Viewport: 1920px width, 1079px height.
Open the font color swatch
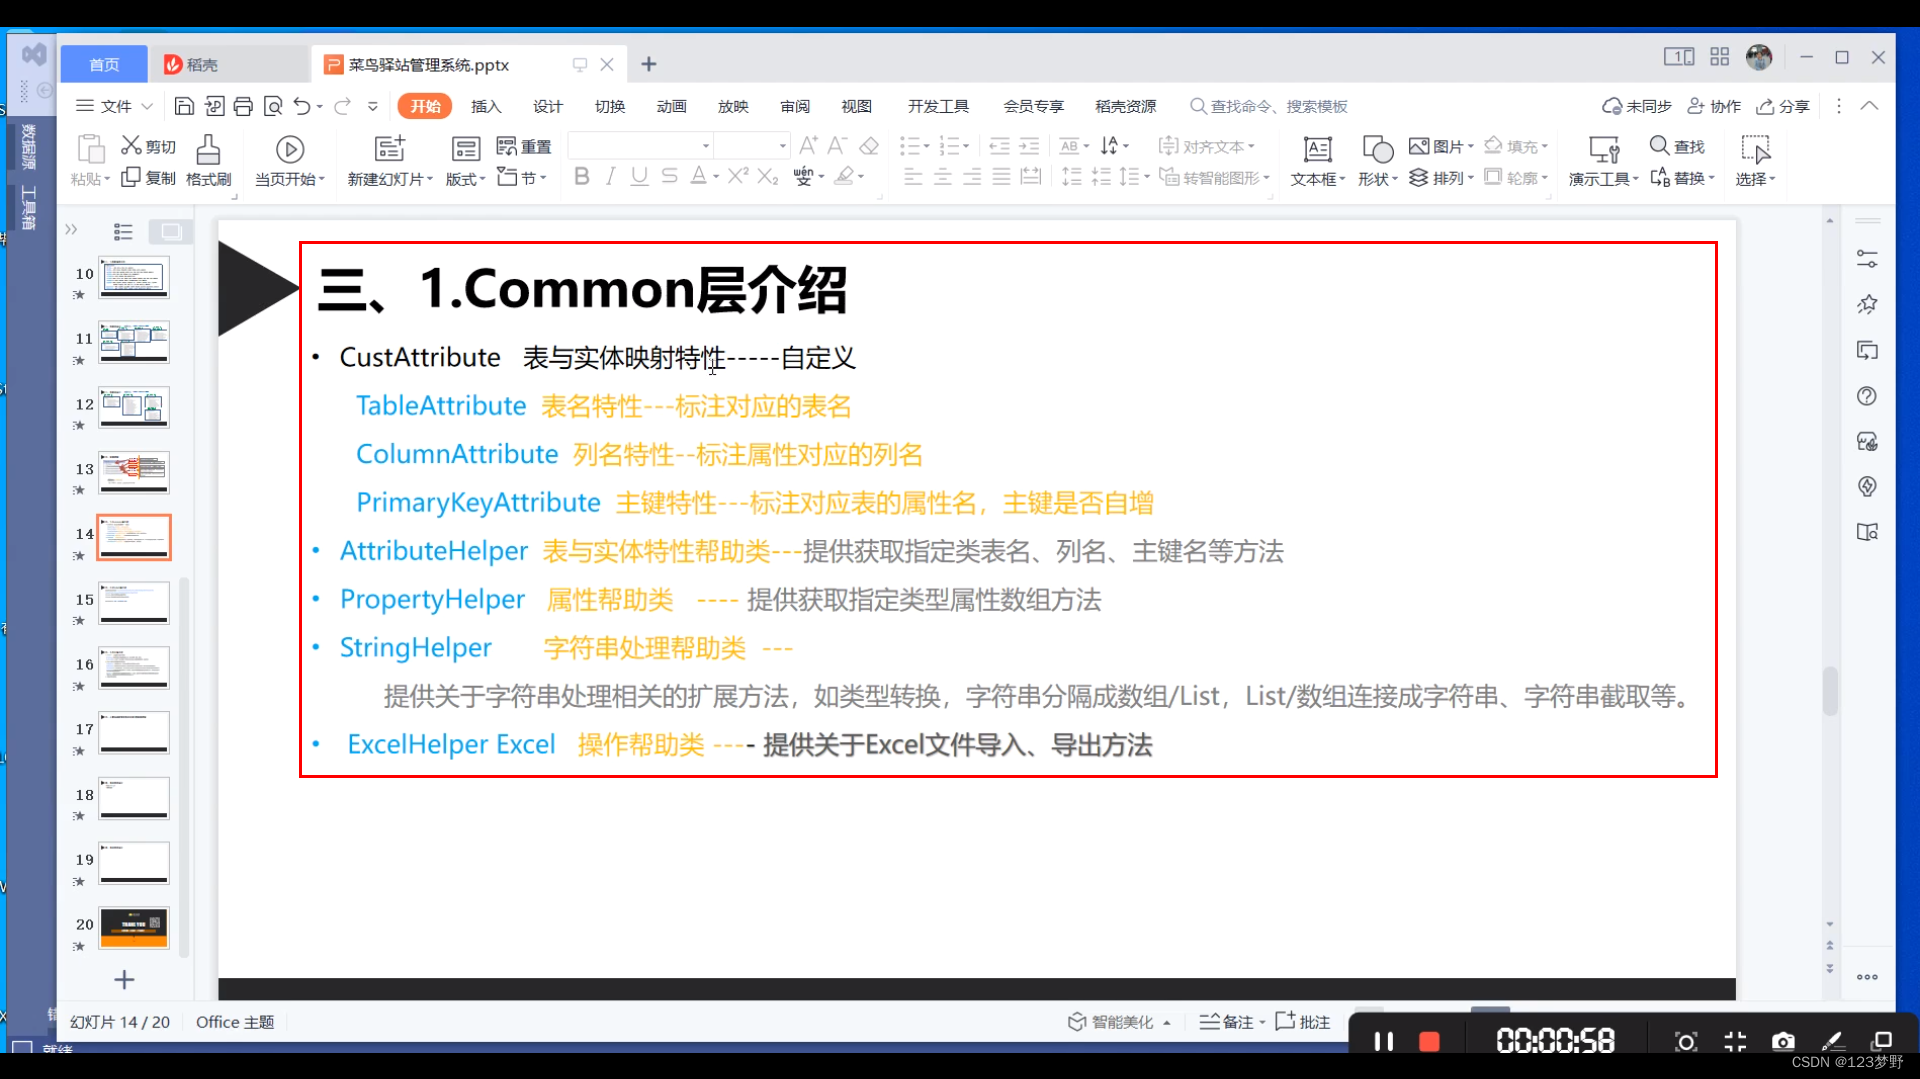coord(700,176)
